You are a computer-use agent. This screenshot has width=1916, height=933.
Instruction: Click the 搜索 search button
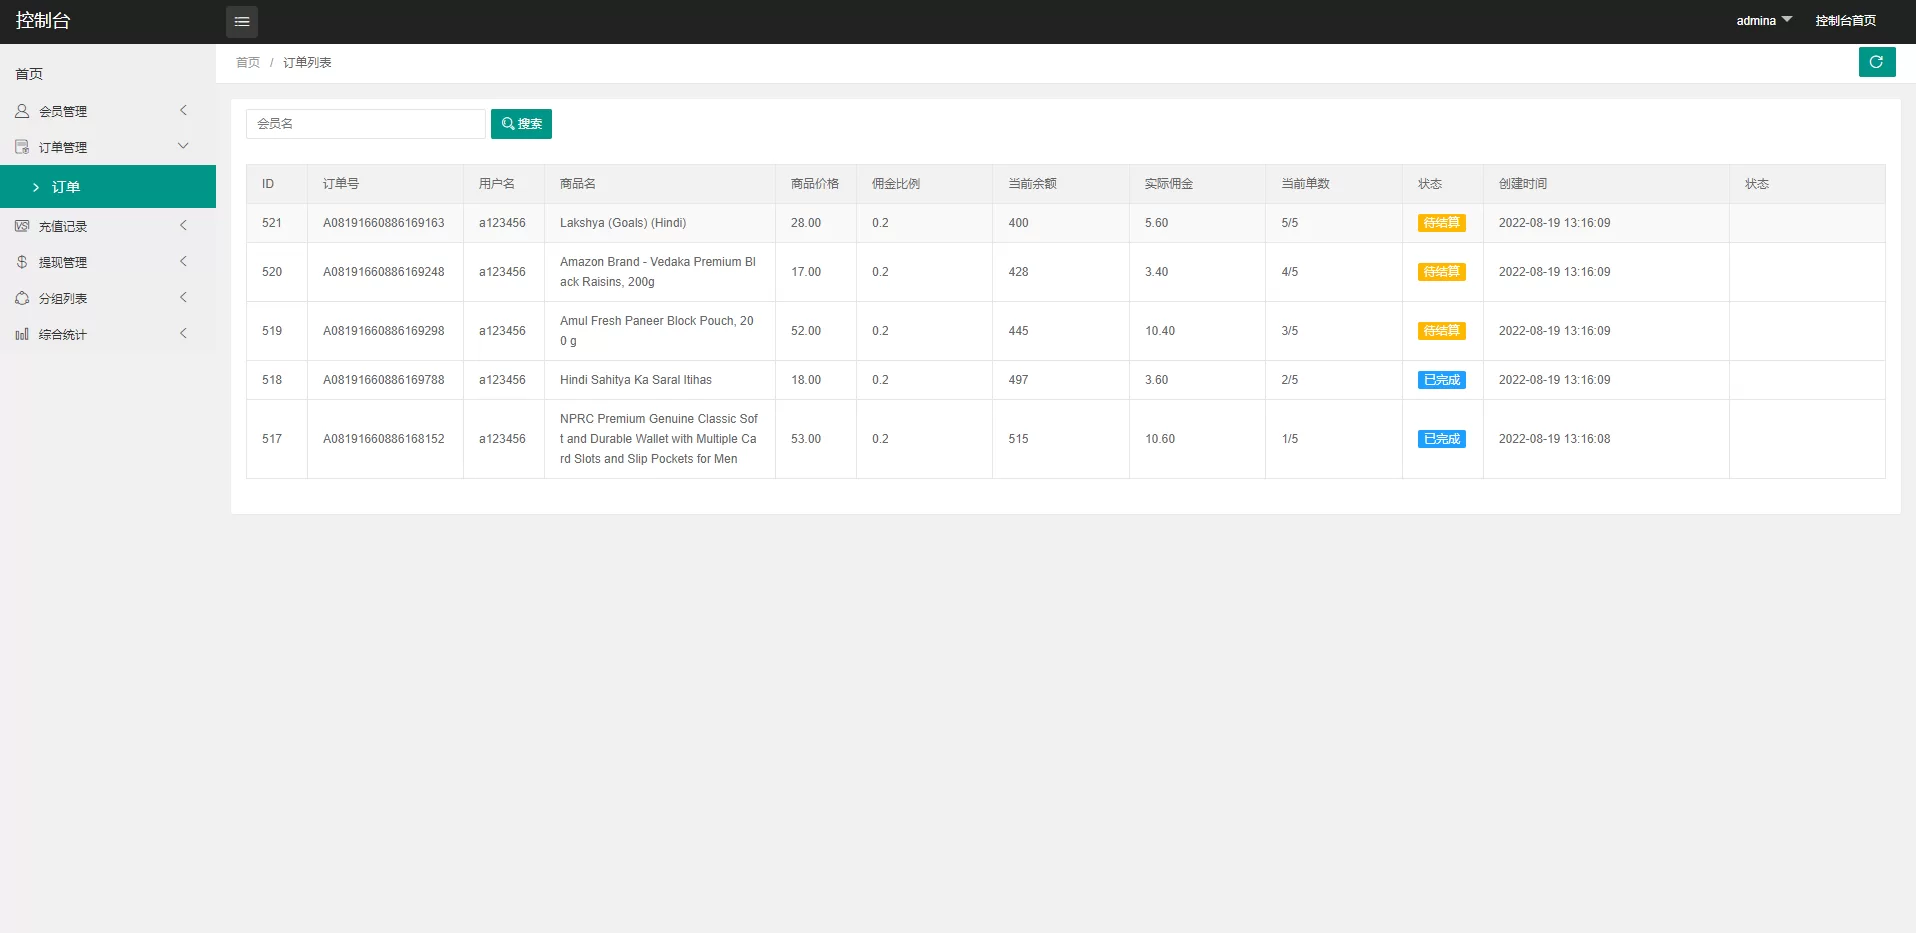[521, 124]
